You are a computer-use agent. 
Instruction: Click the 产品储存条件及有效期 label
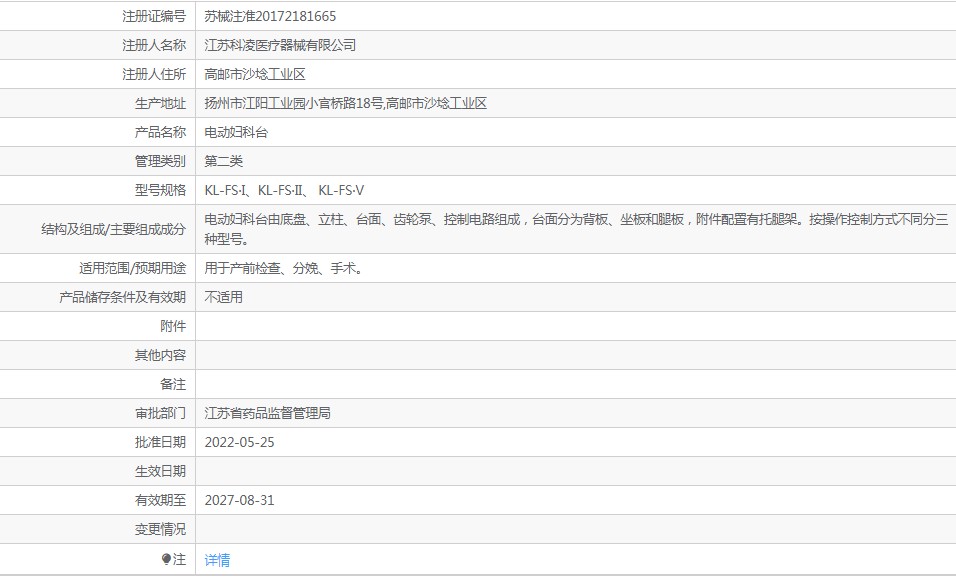[x=122, y=297]
